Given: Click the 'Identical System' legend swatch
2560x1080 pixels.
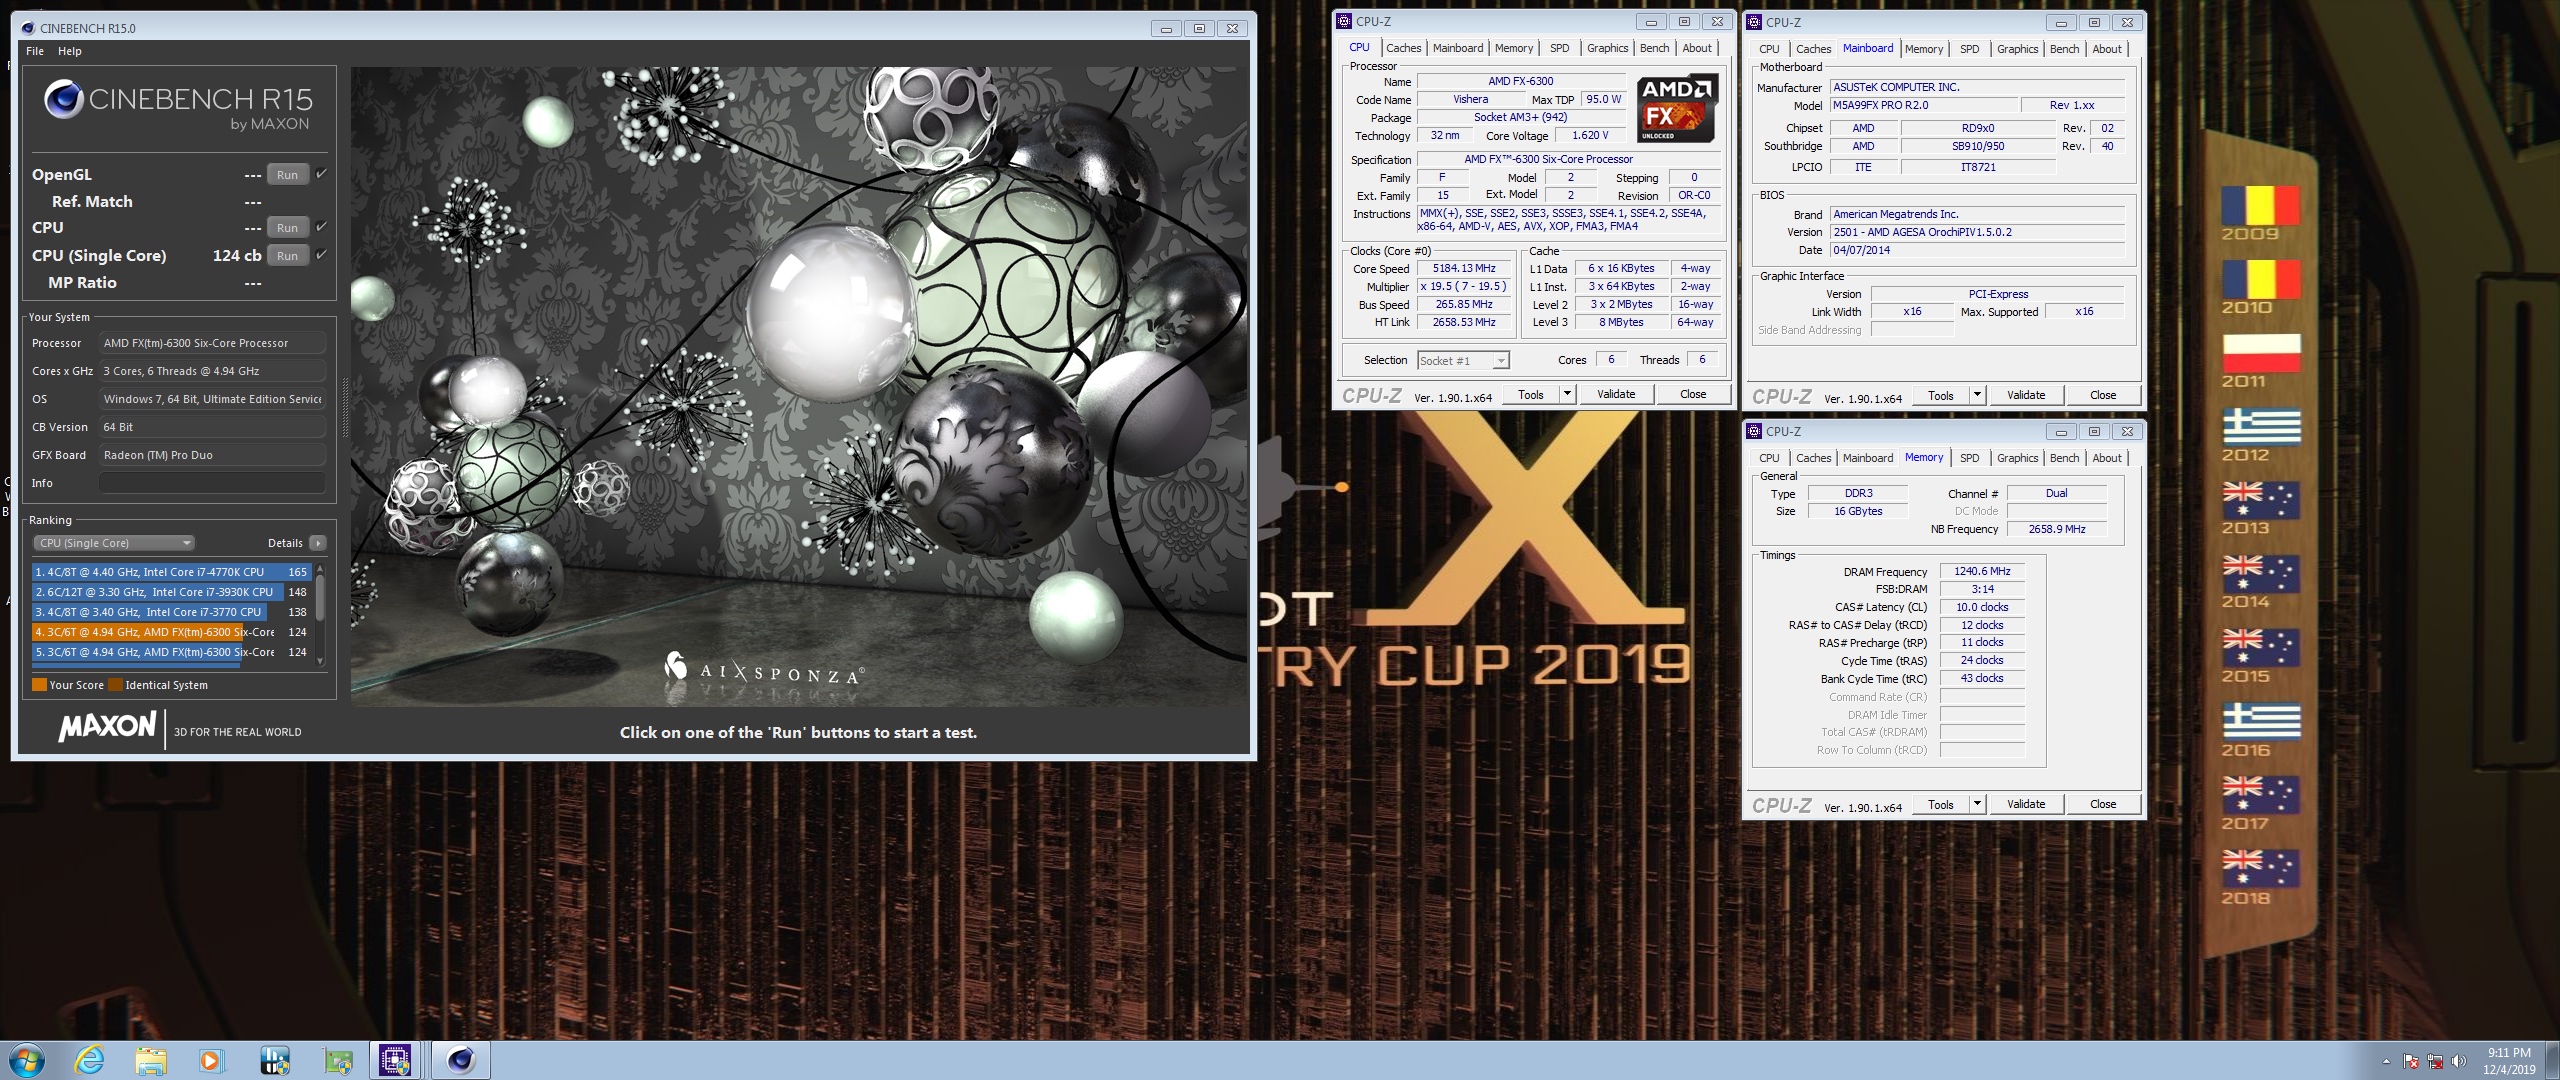Looking at the screenshot, I should click(x=115, y=685).
